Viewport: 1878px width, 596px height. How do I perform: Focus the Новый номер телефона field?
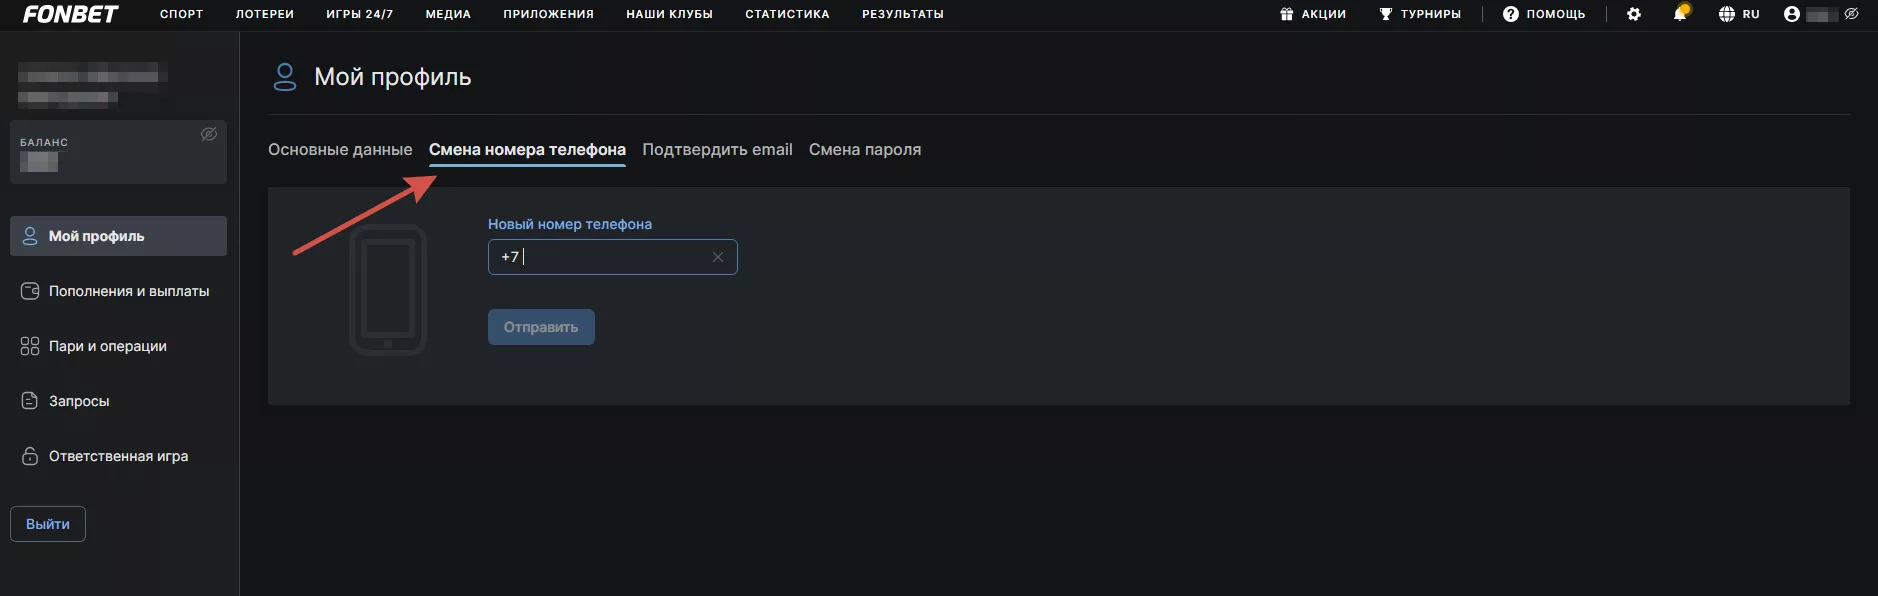pos(610,257)
